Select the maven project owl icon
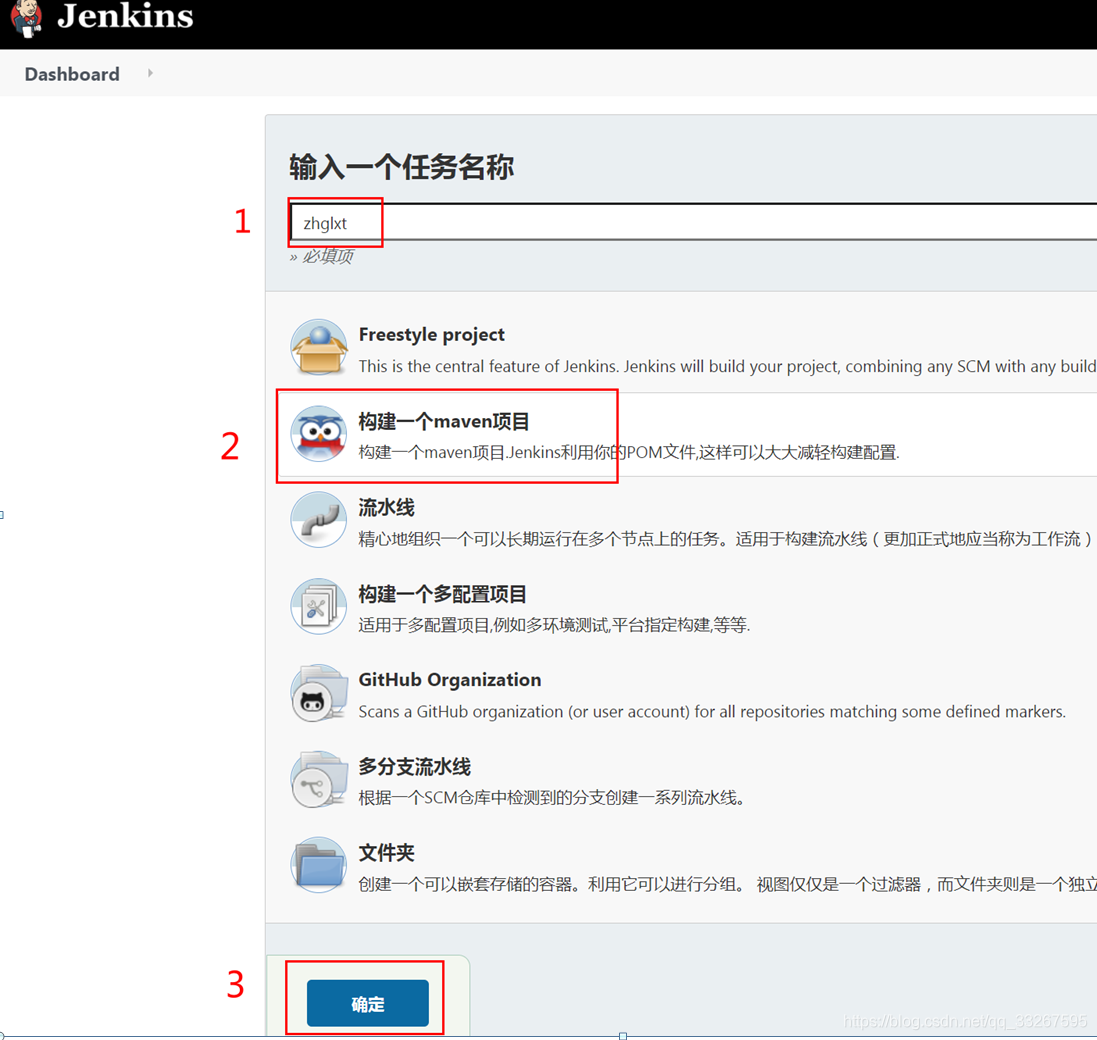This screenshot has width=1097, height=1040. click(319, 434)
